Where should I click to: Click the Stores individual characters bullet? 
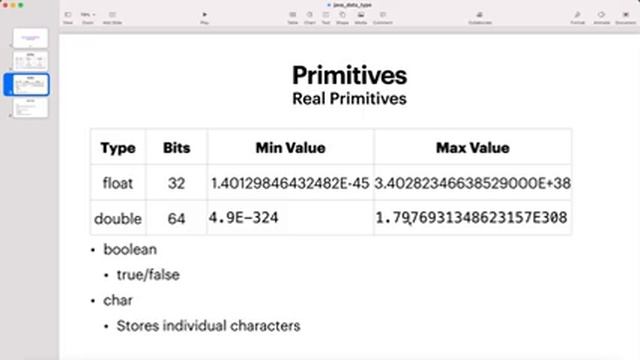tap(208, 326)
